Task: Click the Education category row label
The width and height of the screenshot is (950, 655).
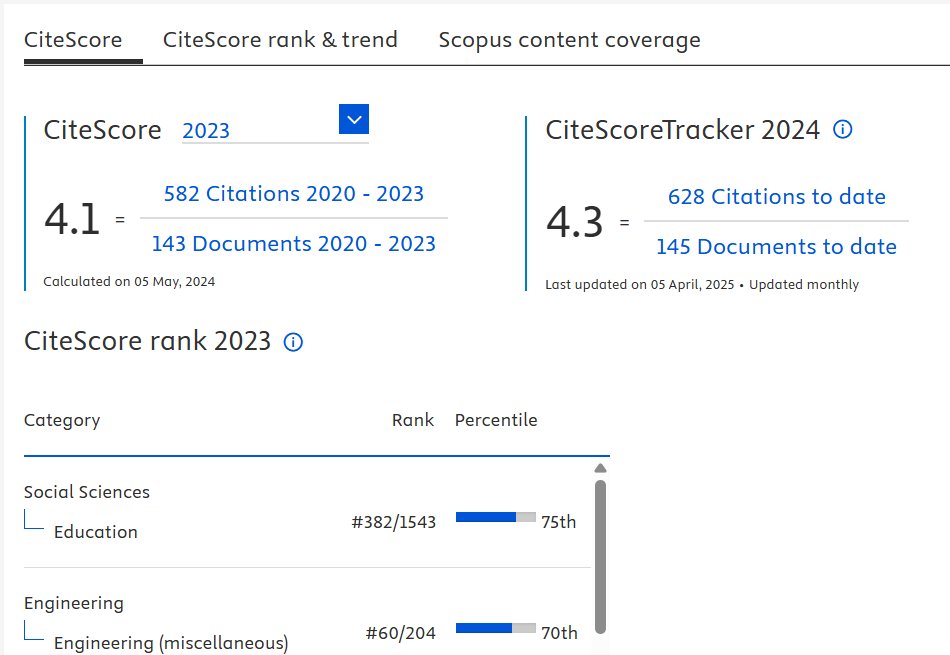Action: 96,532
